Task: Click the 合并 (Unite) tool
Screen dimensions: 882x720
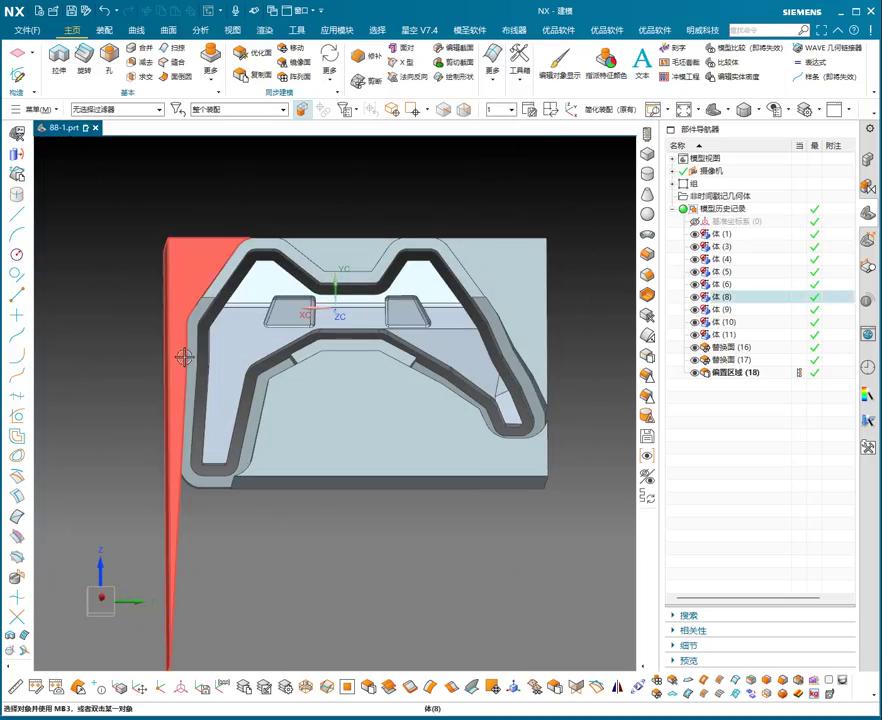Action: pos(140,48)
